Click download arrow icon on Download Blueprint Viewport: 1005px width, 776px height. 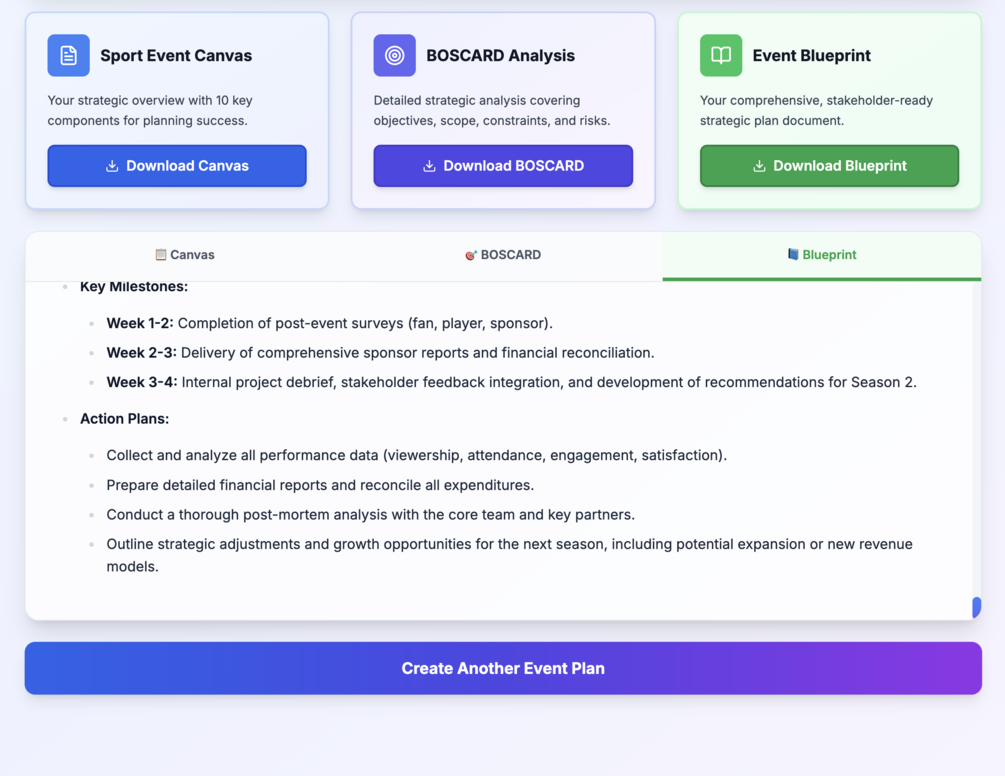tap(759, 166)
